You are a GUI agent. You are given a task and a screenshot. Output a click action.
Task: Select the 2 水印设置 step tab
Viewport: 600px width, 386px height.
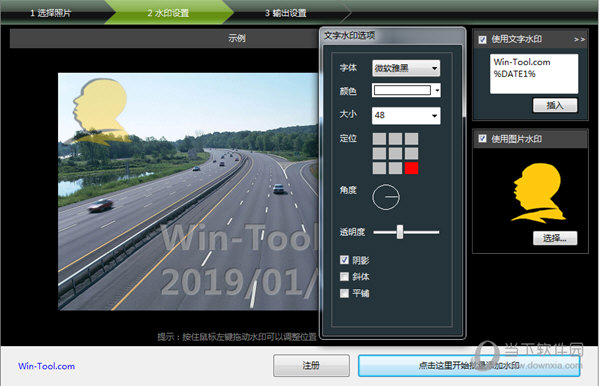168,13
